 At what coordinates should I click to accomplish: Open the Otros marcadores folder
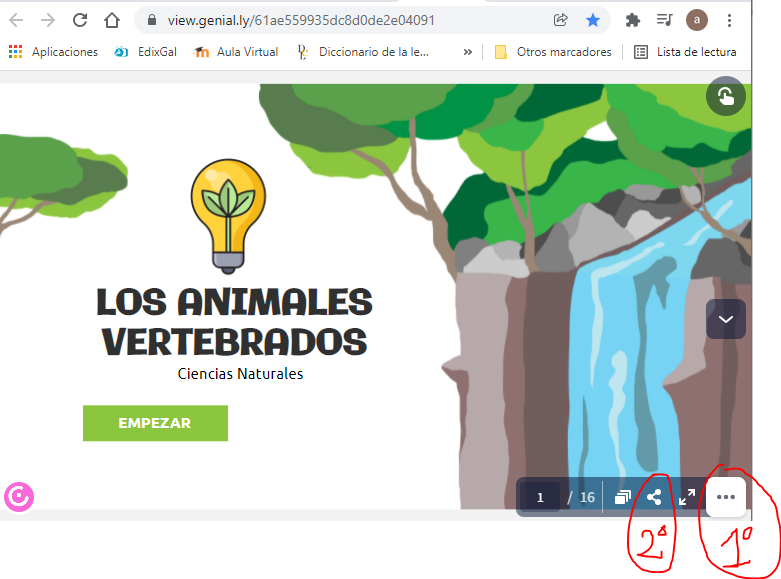(x=553, y=52)
